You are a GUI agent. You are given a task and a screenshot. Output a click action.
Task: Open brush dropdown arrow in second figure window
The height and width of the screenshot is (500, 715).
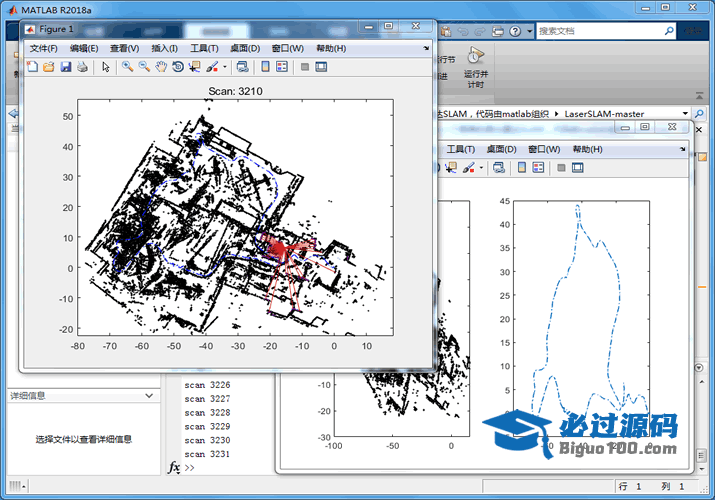click(481, 168)
